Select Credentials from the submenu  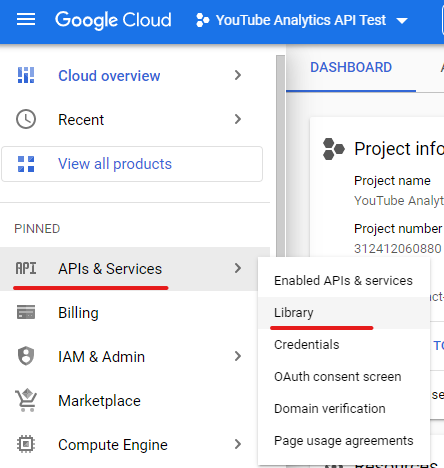click(x=344, y=345)
